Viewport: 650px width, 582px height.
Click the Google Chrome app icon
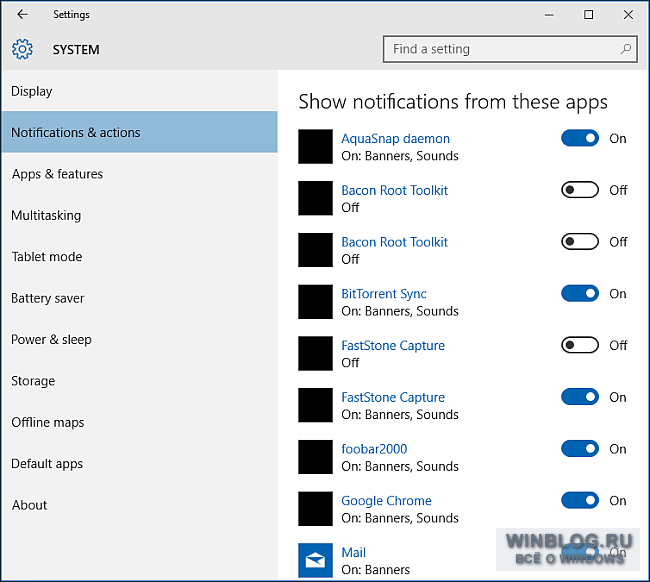coord(315,509)
